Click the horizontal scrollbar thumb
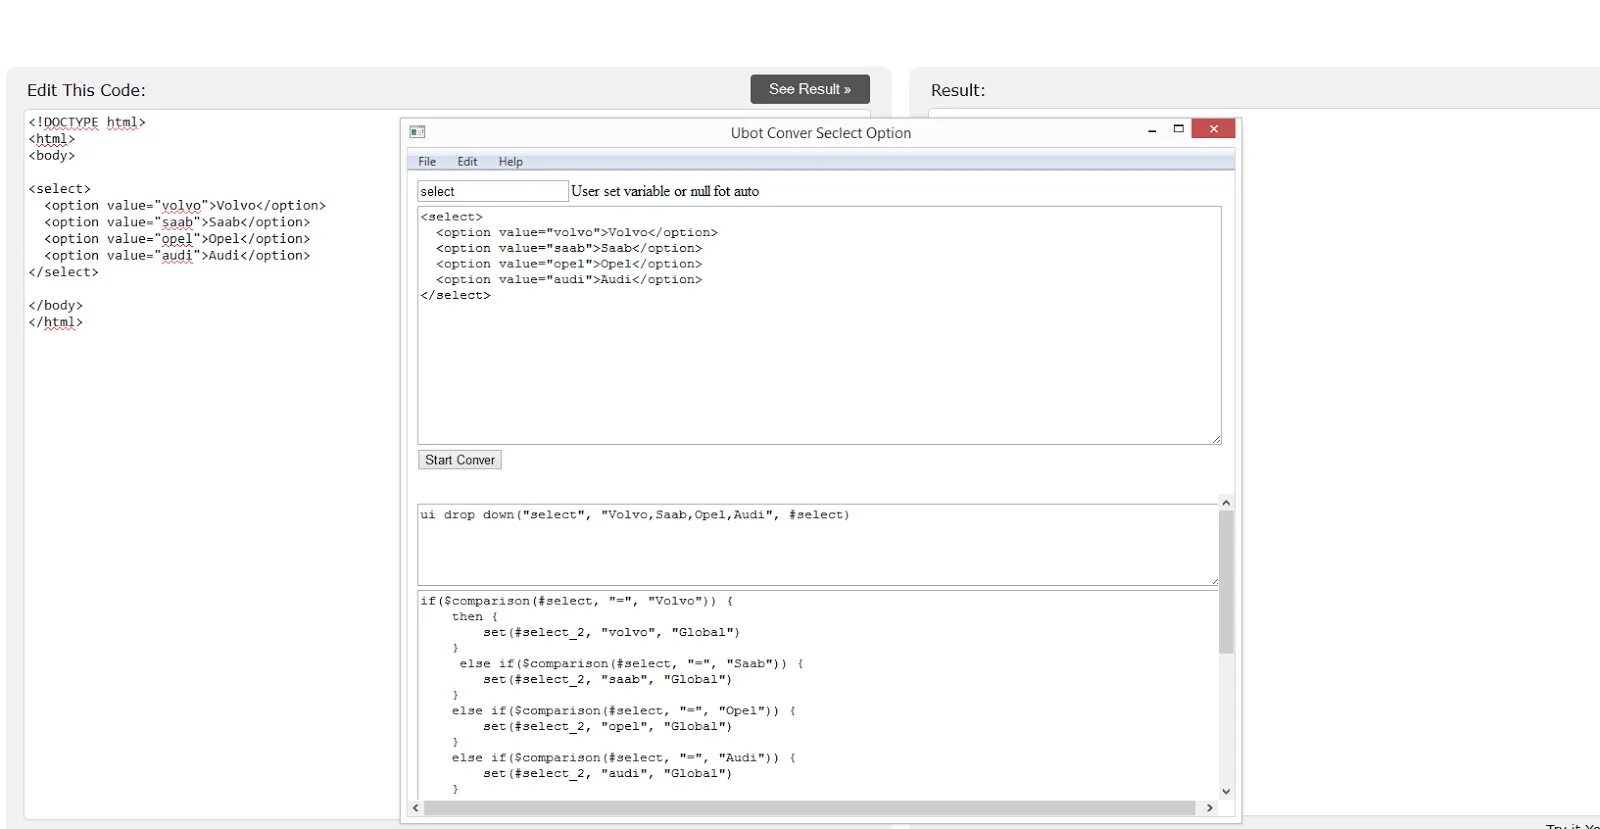This screenshot has width=1600, height=829. click(810, 807)
